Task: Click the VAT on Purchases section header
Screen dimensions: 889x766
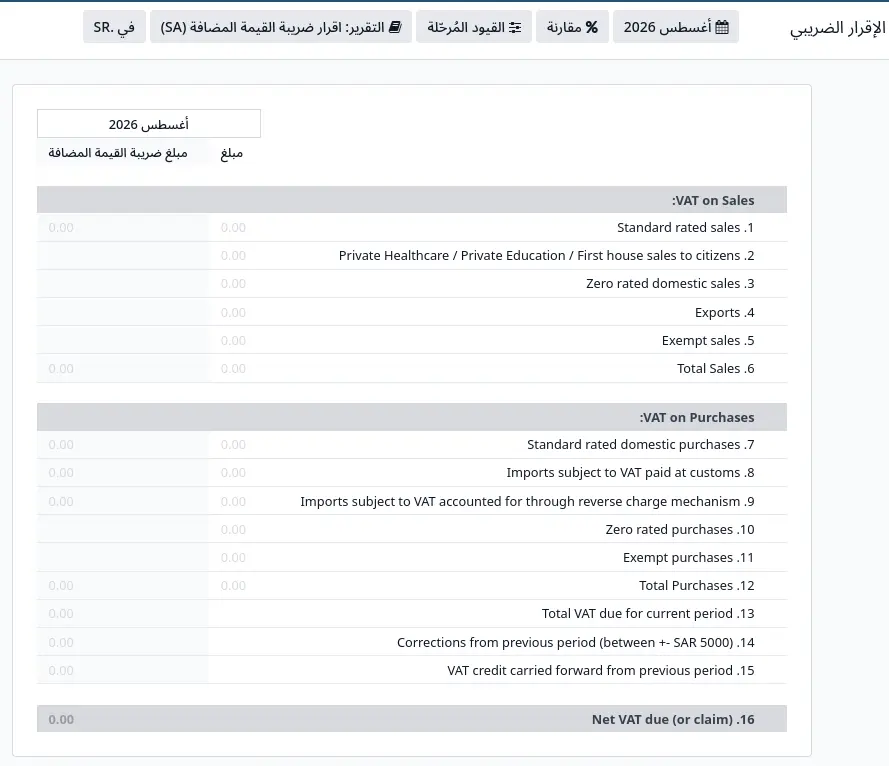Action: coord(412,417)
